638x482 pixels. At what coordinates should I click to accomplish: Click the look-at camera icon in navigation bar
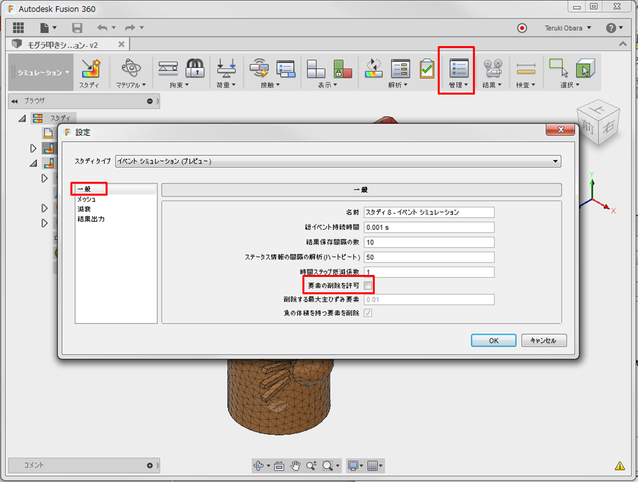pos(279,466)
